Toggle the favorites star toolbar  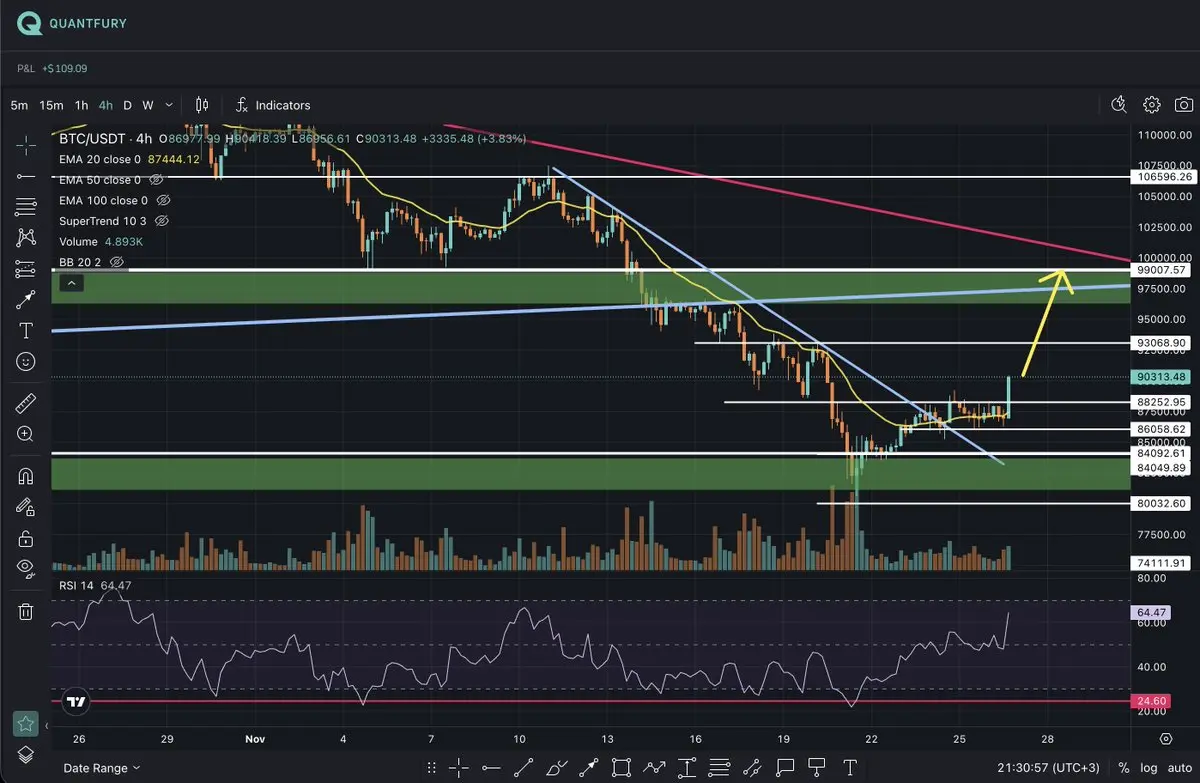pyautogui.click(x=27, y=723)
